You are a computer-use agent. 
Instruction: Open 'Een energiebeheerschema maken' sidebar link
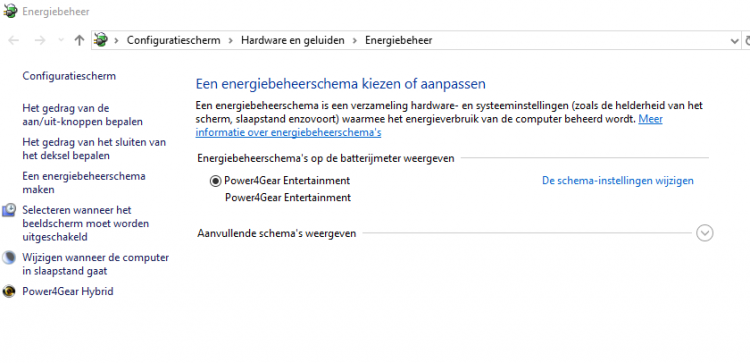pos(84,183)
